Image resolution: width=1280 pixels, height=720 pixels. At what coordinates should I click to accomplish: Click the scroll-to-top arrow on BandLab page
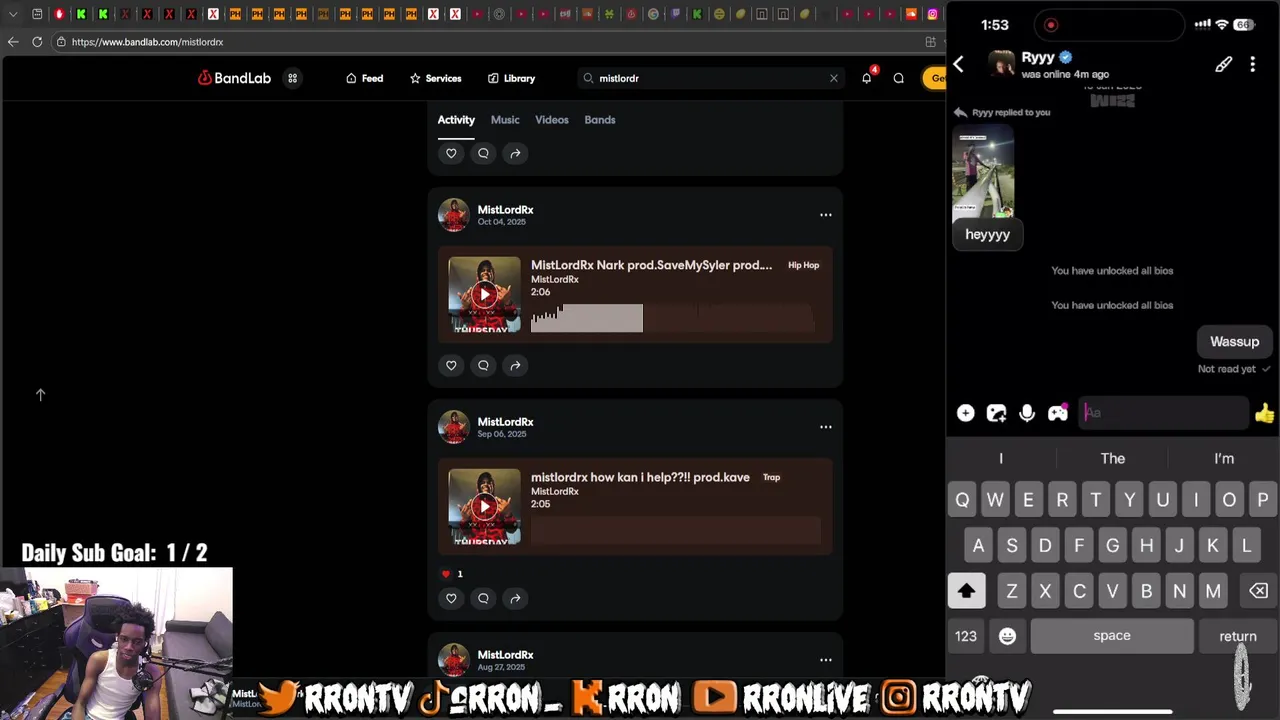pos(41,395)
